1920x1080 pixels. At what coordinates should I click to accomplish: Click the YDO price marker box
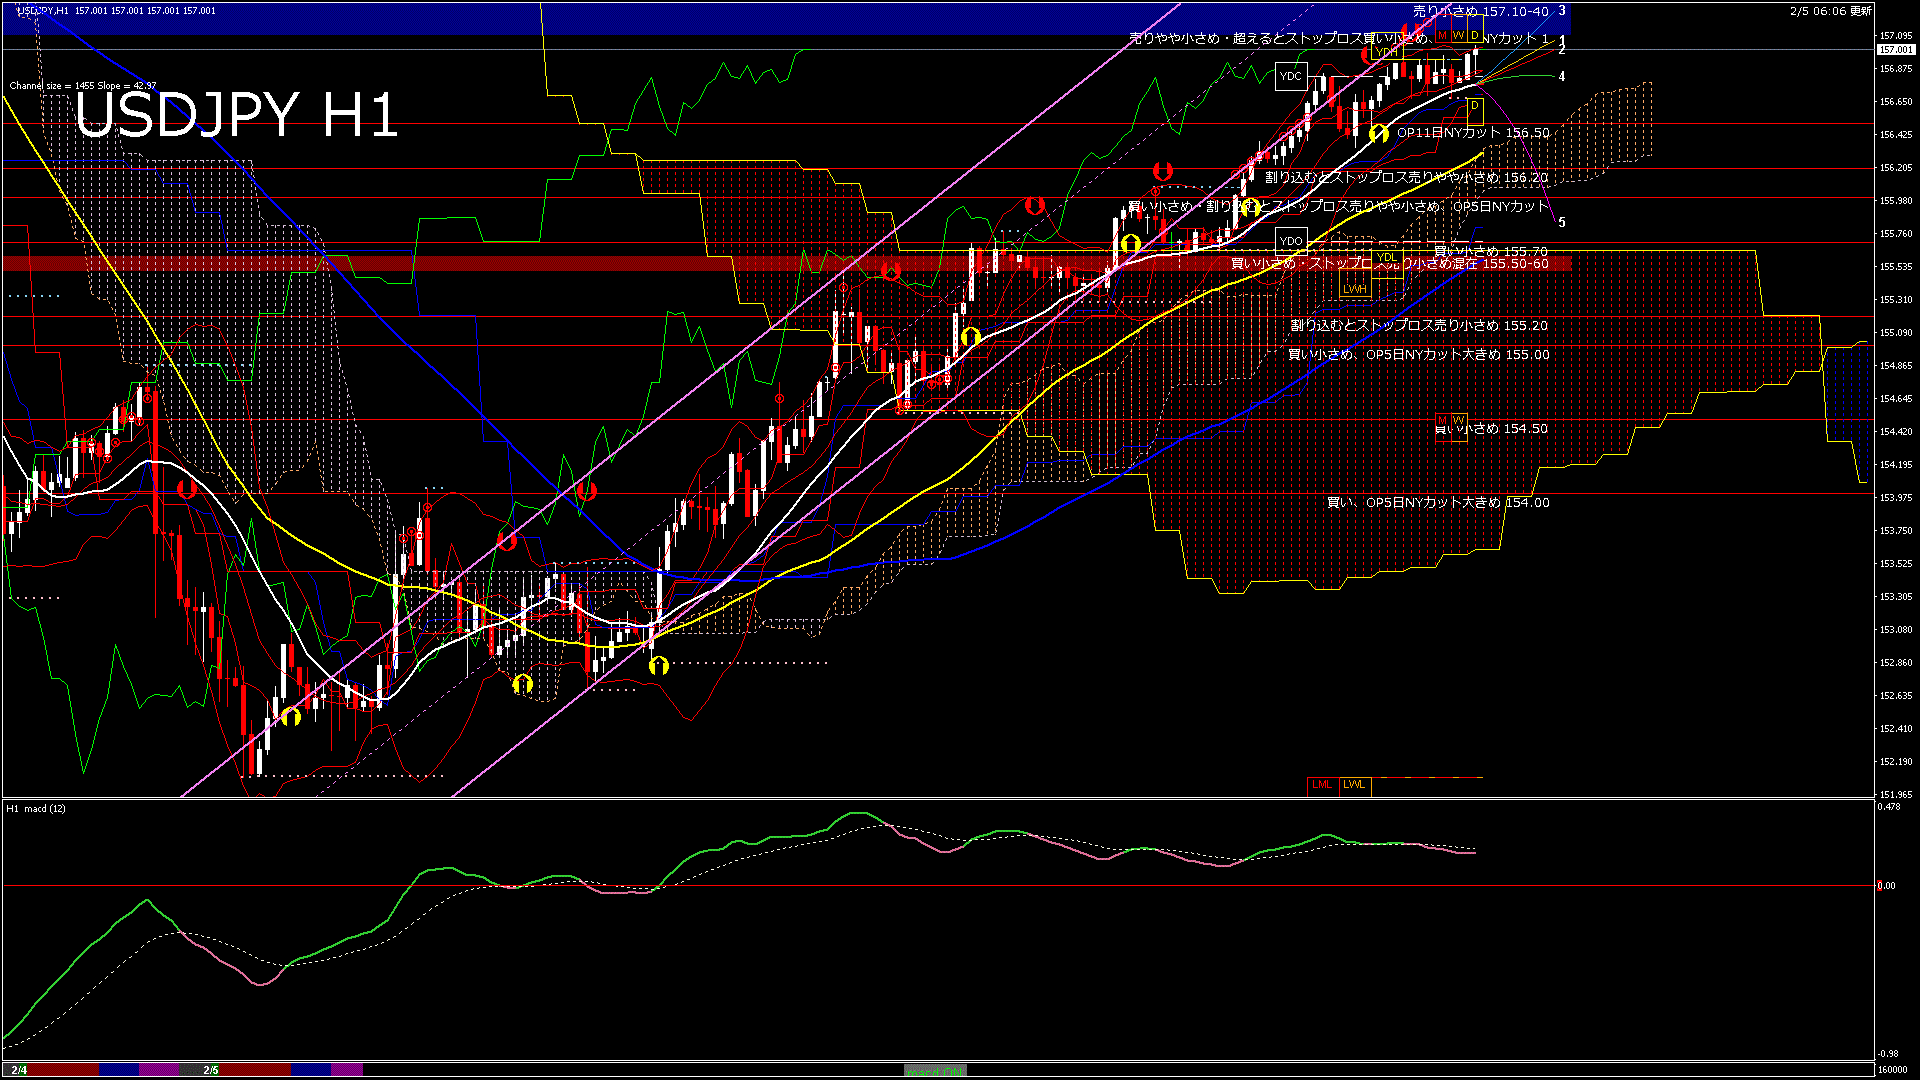click(x=1291, y=241)
